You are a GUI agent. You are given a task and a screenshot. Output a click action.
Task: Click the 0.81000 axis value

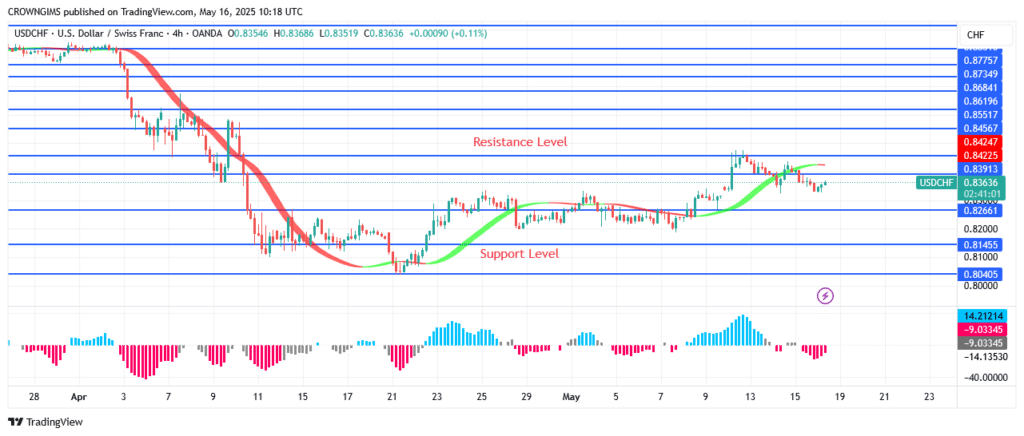[982, 257]
